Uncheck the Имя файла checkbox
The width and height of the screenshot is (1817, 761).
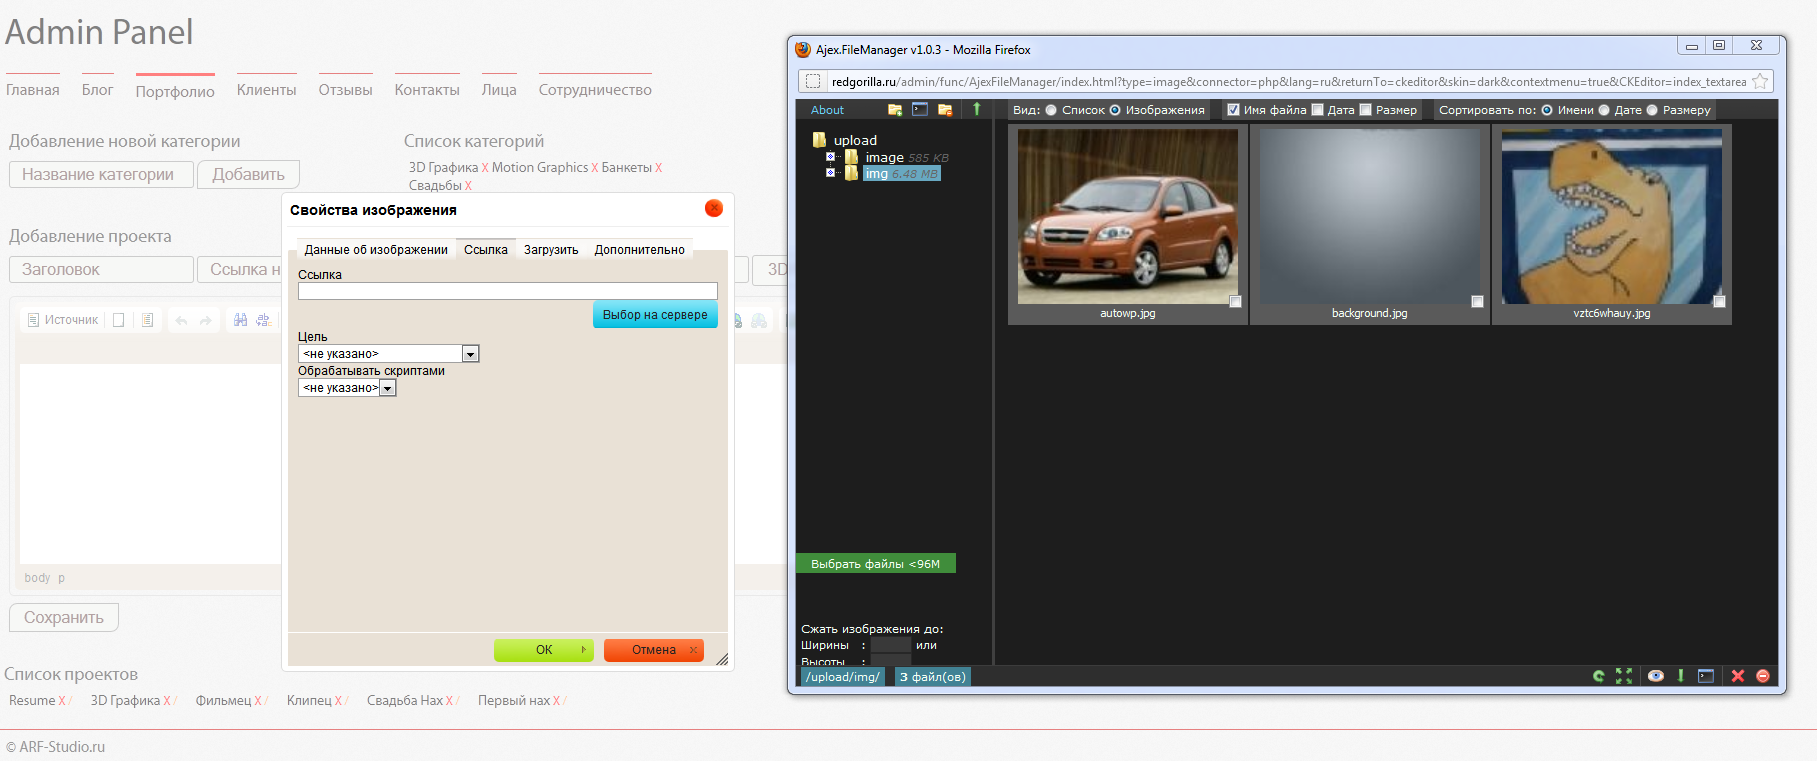(x=1233, y=110)
